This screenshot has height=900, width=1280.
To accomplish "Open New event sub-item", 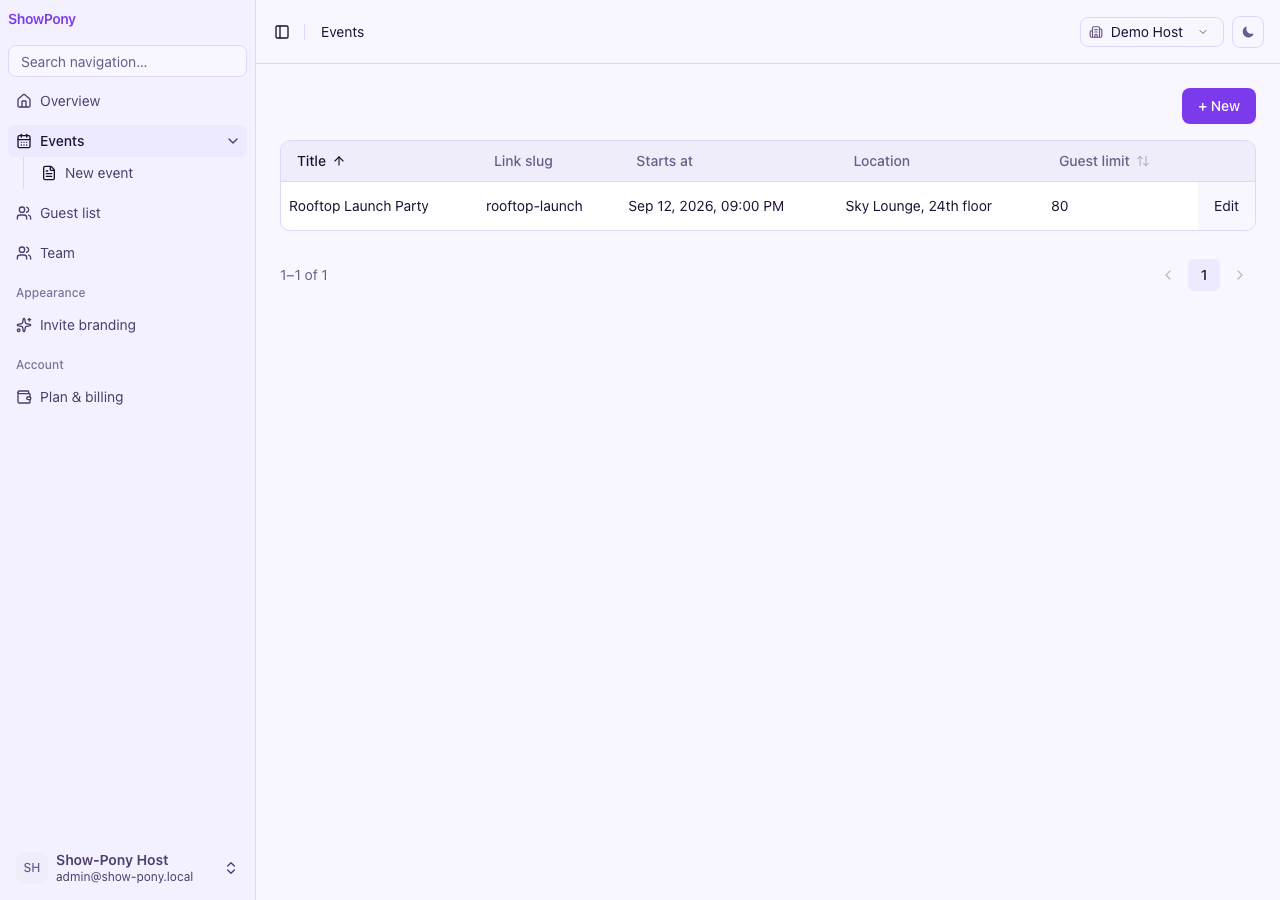I will (139, 173).
